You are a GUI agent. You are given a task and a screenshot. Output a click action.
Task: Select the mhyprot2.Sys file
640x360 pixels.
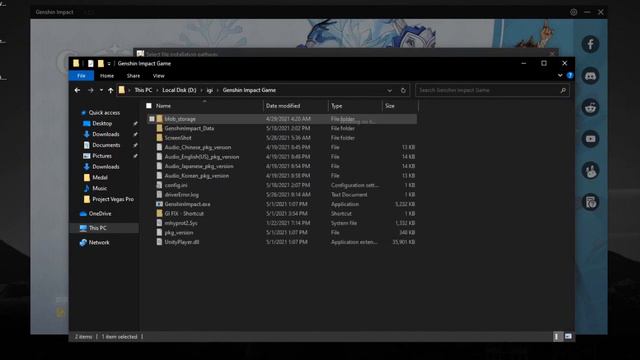[x=181, y=223]
